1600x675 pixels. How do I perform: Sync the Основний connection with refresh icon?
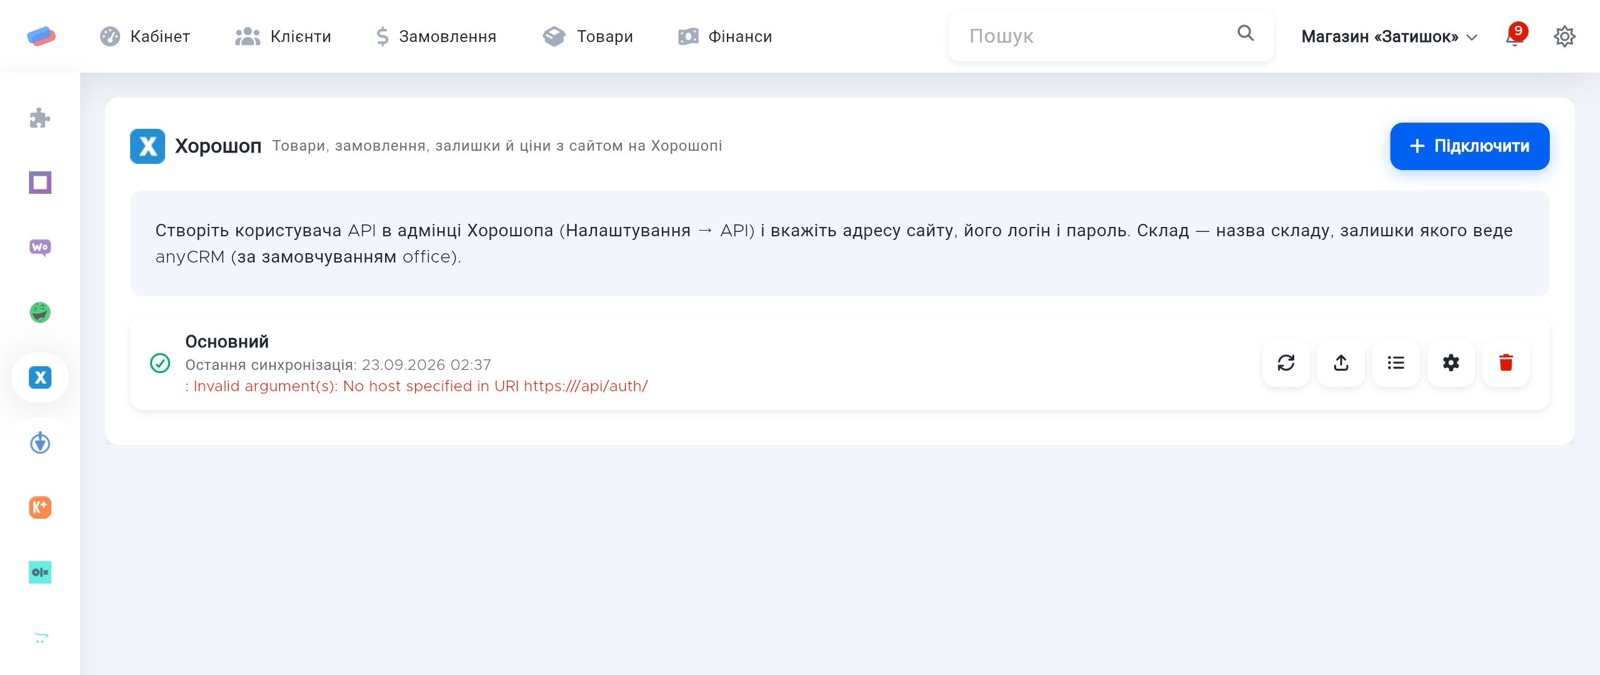tap(1286, 363)
